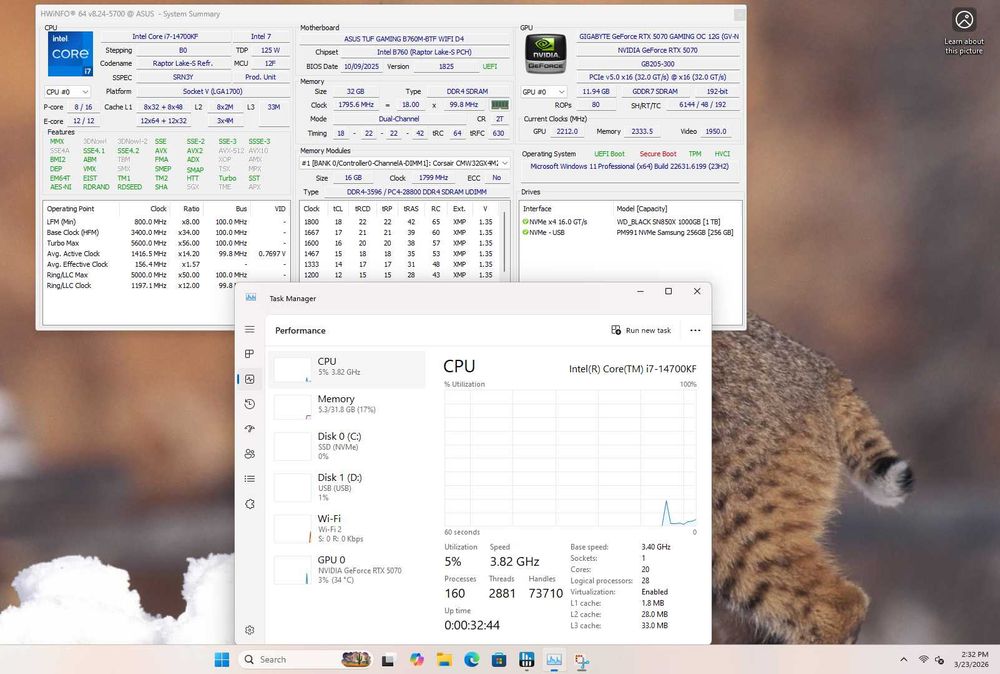This screenshot has width=1000, height=674.
Task: Click the 'Intel B760 (Raptor Lake-S PCH)' chipset field
Action: (x=424, y=52)
